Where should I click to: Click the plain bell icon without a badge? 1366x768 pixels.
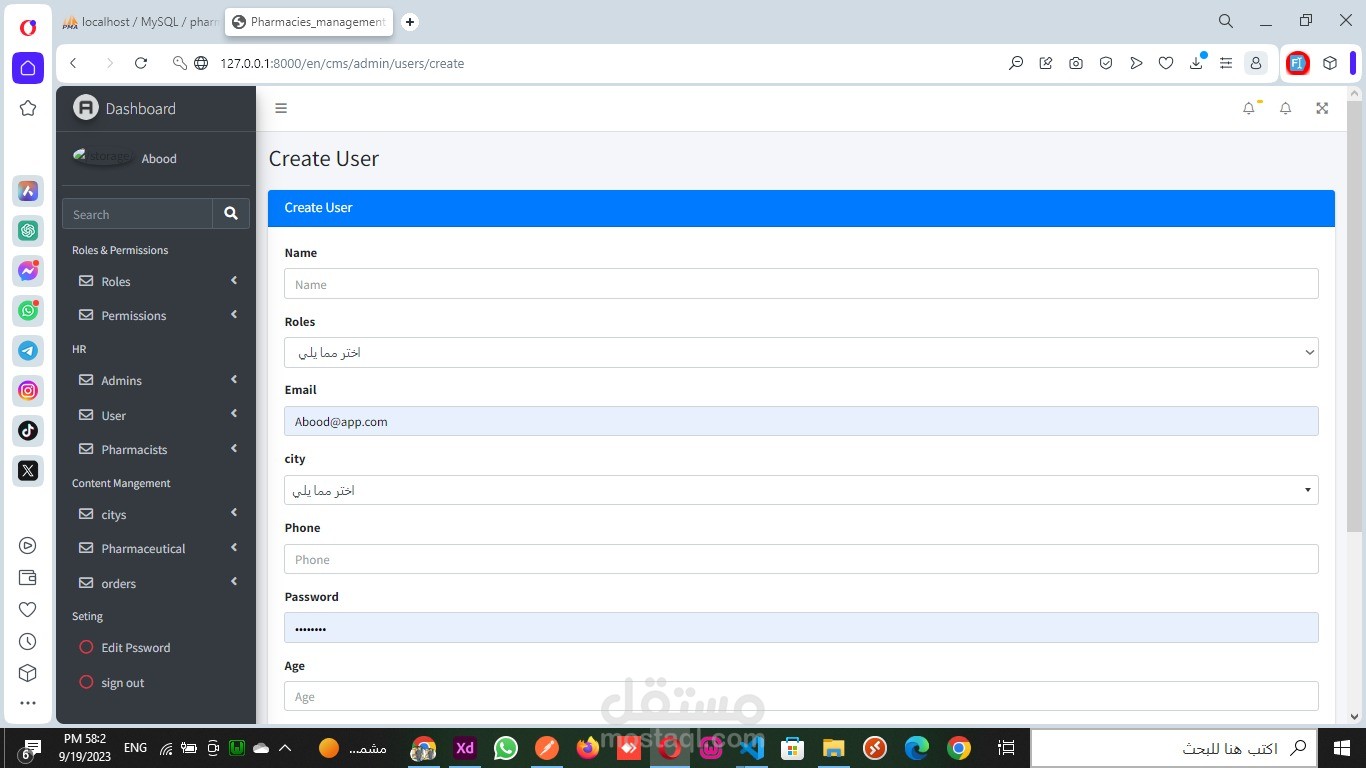coord(1286,108)
